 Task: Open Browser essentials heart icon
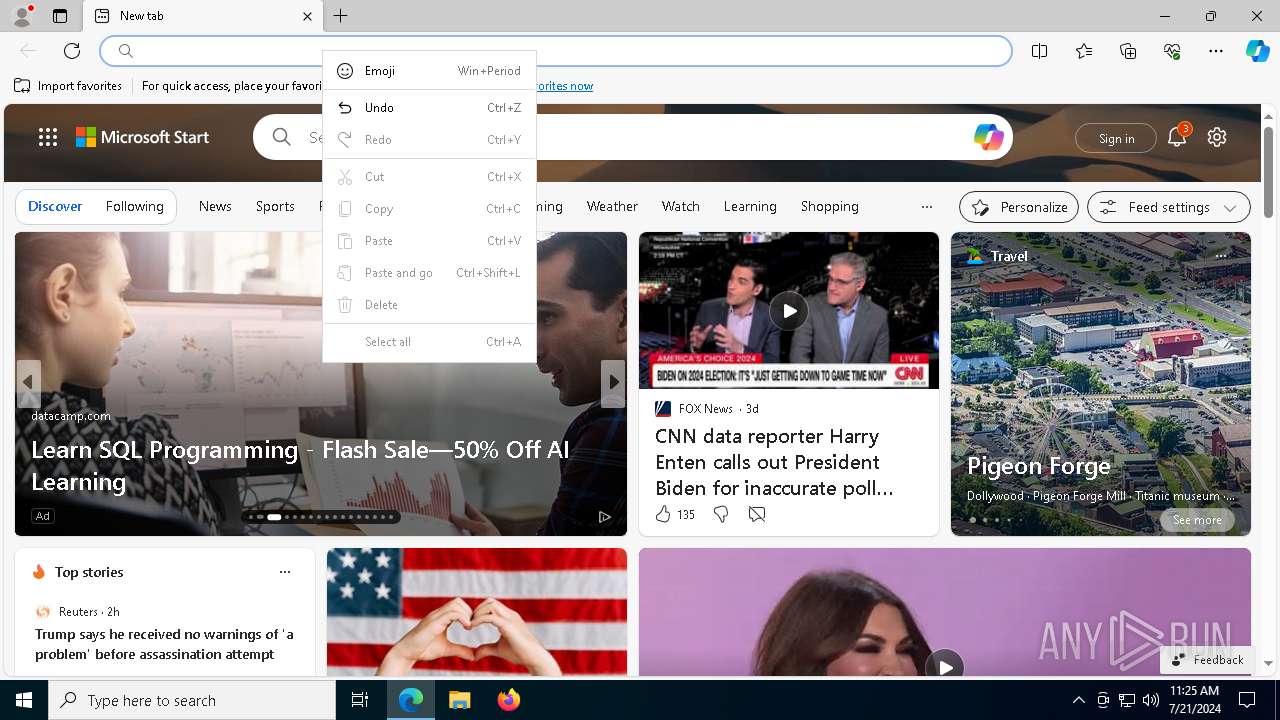click(1172, 51)
